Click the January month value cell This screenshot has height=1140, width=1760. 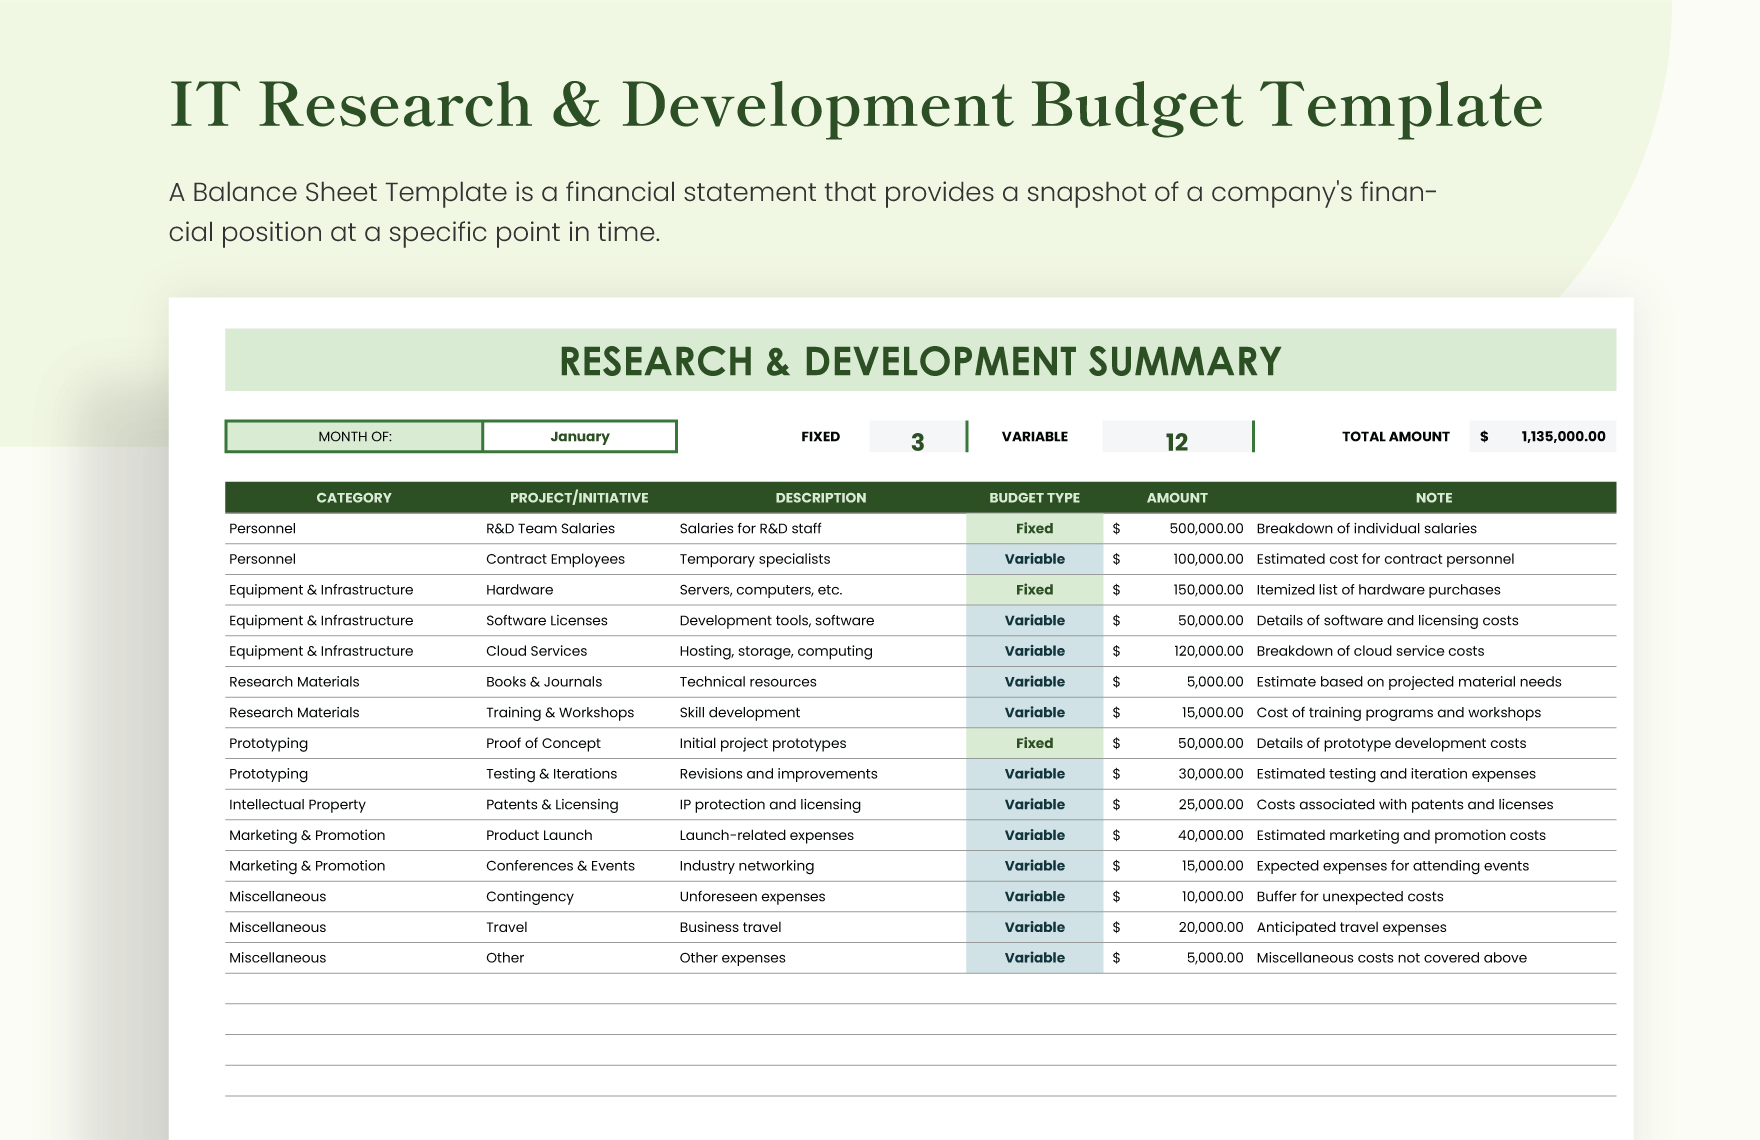pyautogui.click(x=579, y=437)
